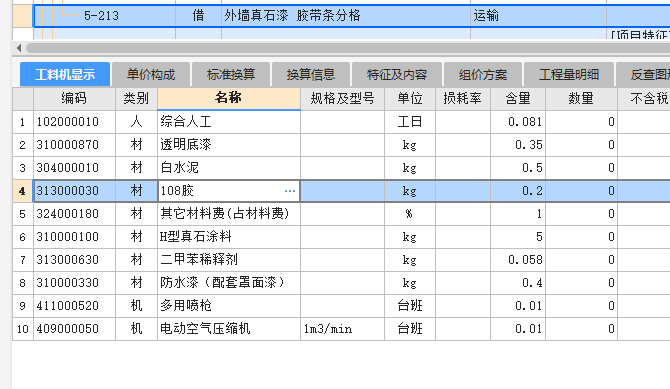
Task: Click the 名称 column header
Action: (229, 99)
